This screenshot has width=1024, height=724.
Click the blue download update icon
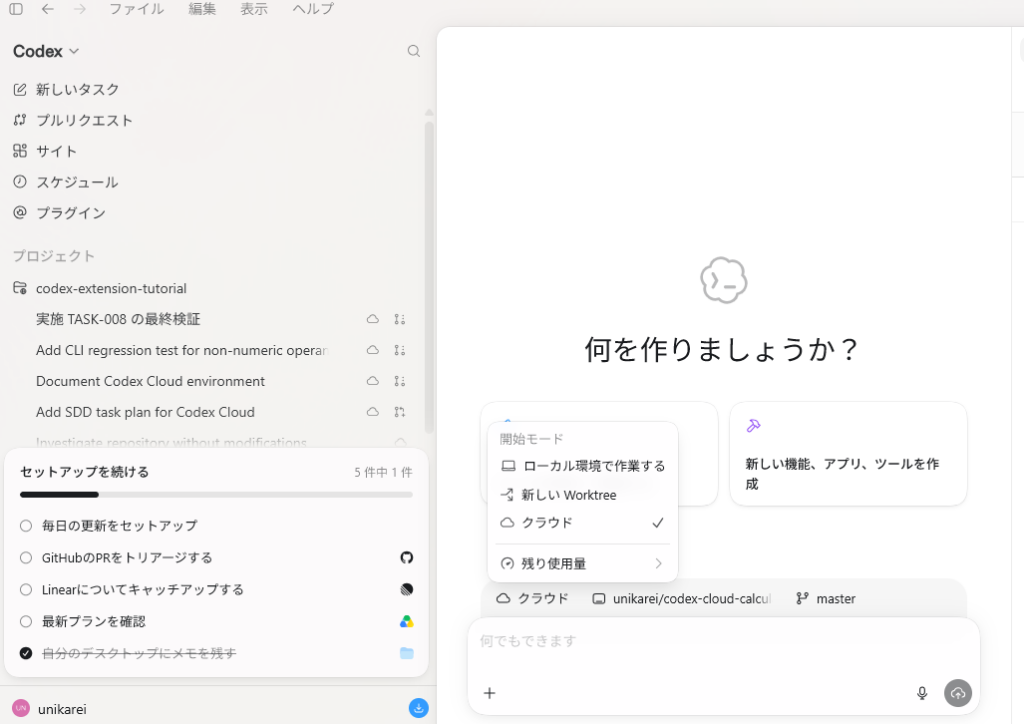pos(419,708)
